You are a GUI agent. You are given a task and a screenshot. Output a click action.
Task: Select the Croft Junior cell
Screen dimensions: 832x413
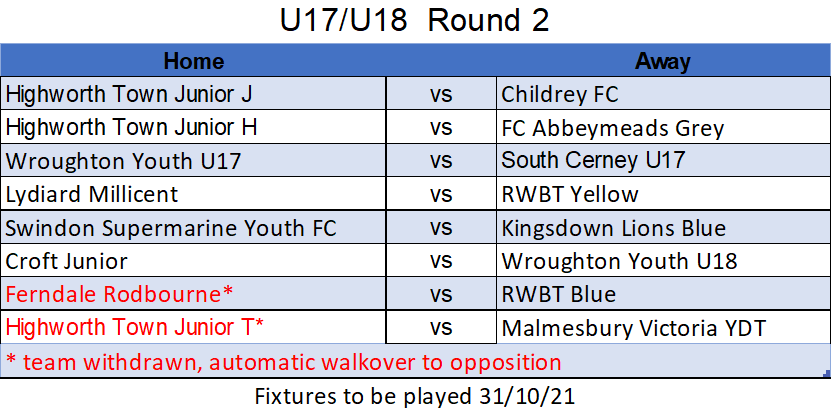tap(193, 261)
